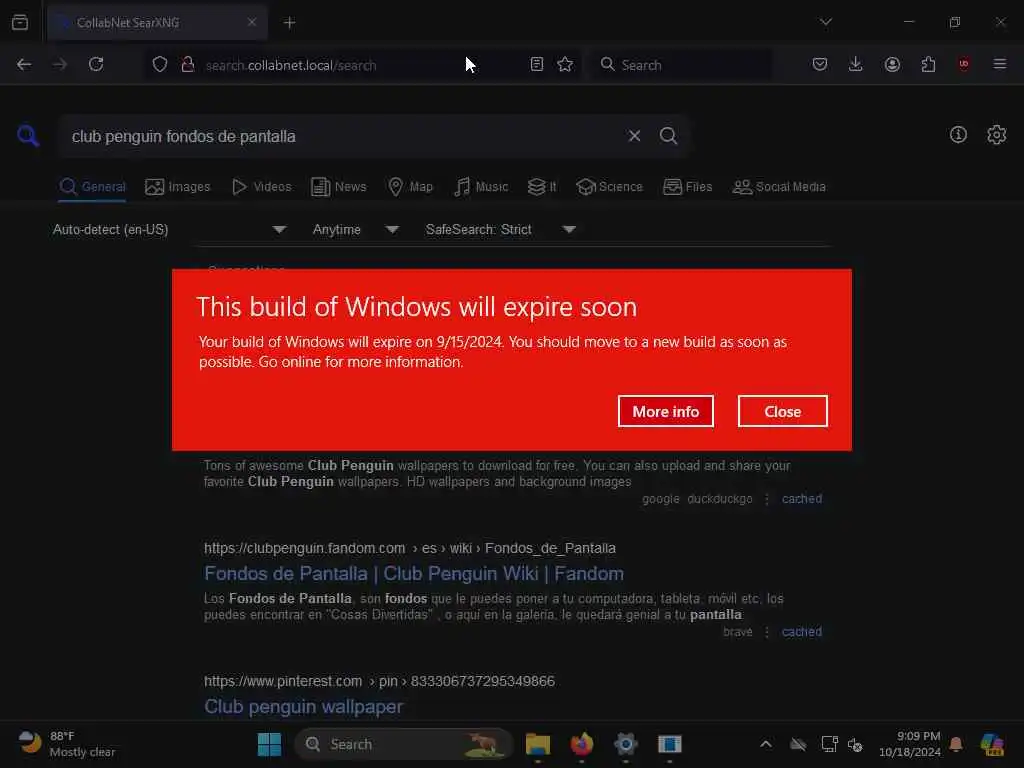Open the tracking protection shield icon

pos(160,64)
